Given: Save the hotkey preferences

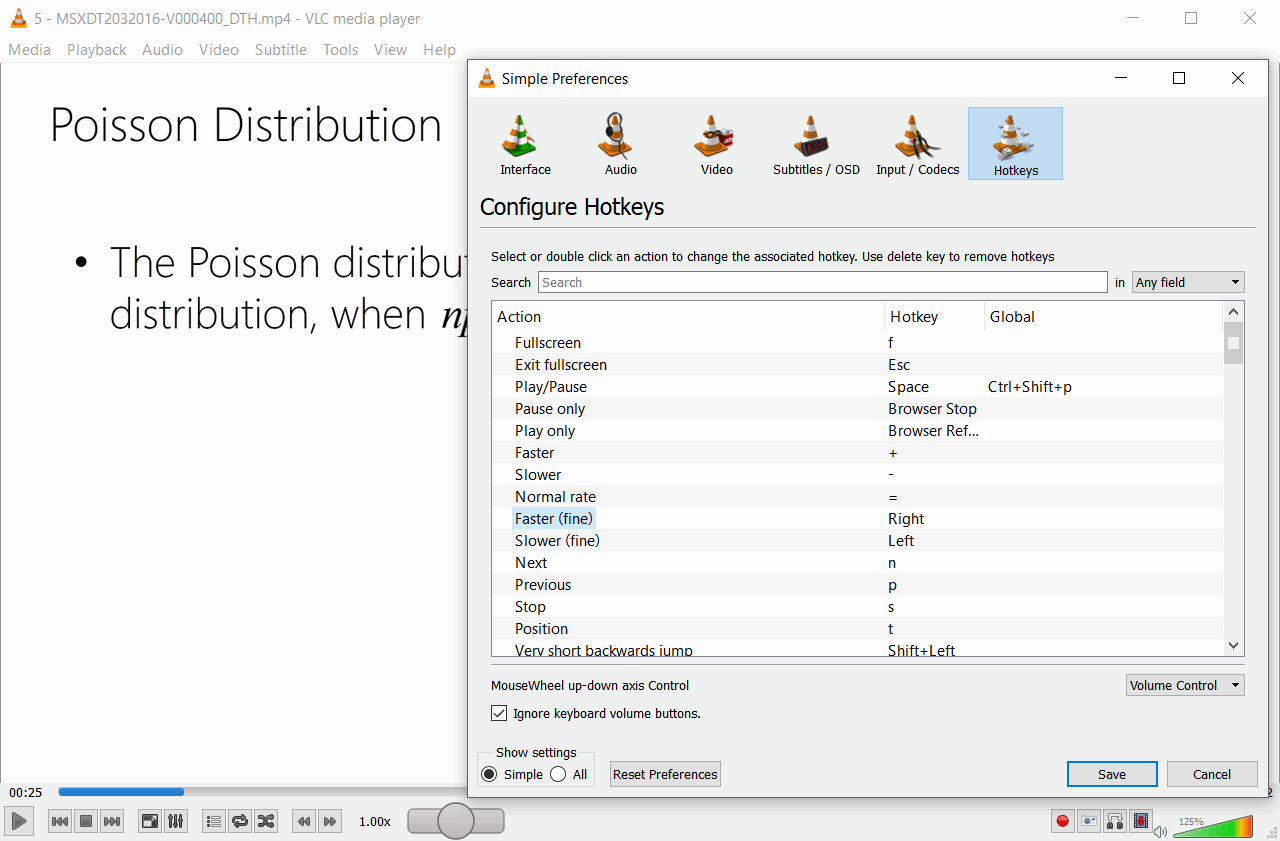Looking at the screenshot, I should [x=1111, y=774].
